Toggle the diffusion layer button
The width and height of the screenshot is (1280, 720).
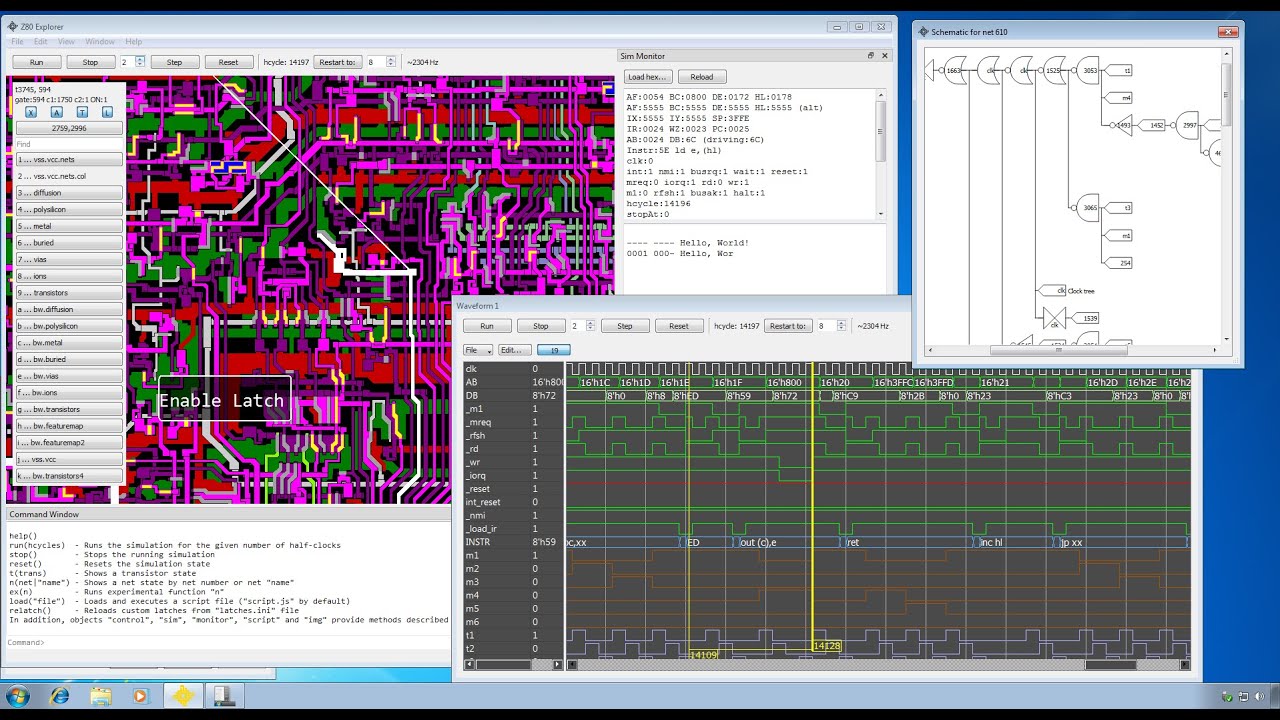[69, 193]
